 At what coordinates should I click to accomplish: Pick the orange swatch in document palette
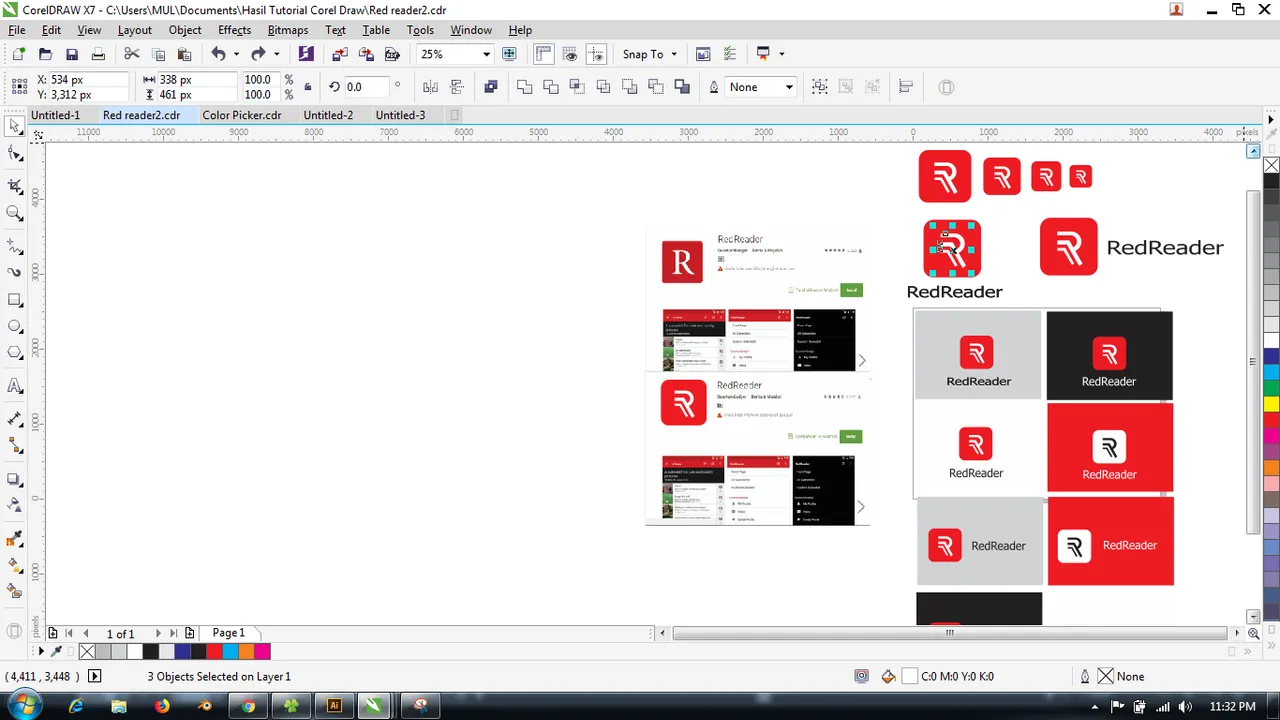click(247, 652)
